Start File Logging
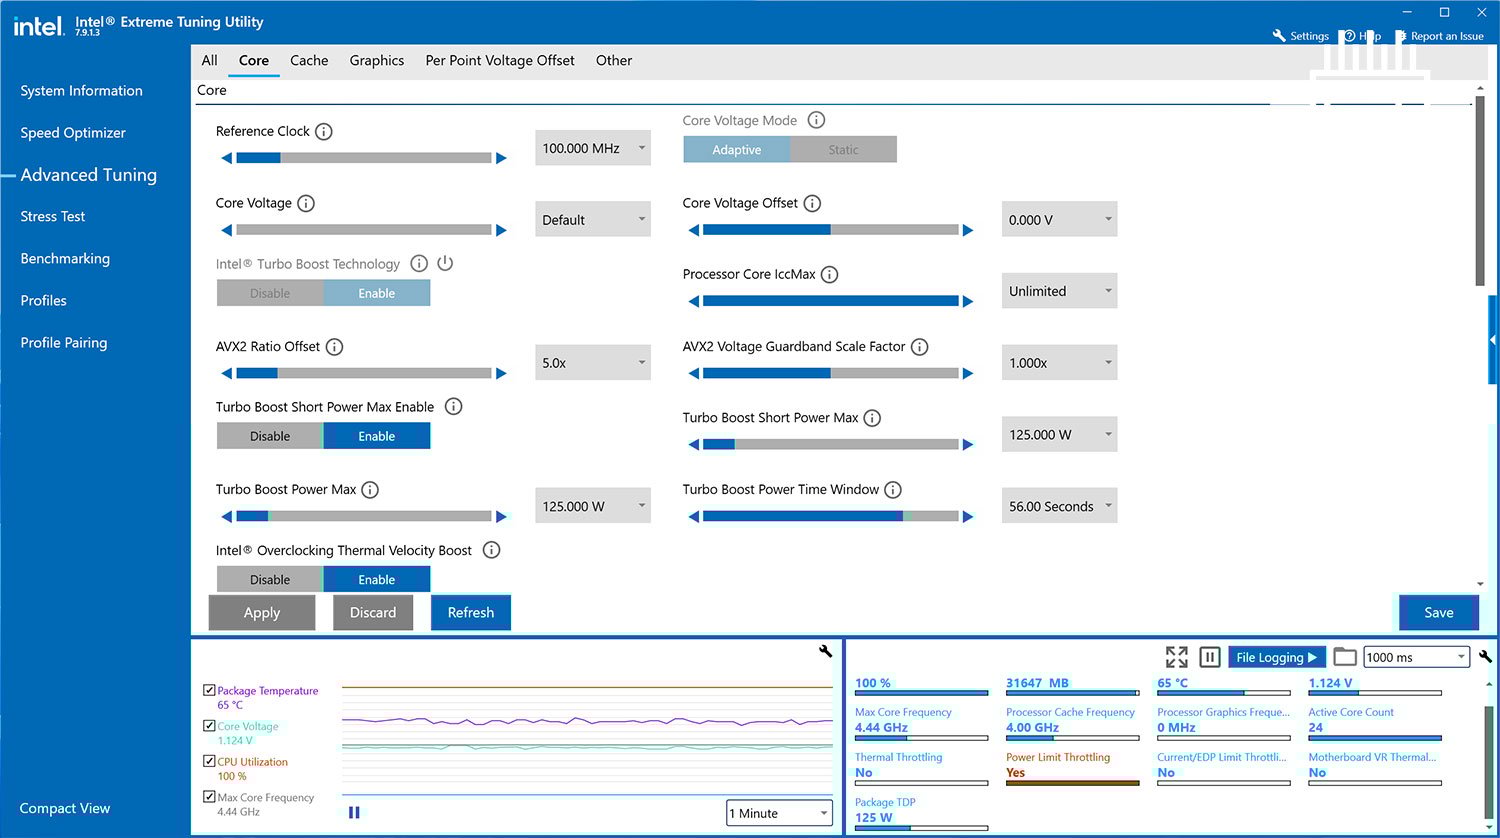This screenshot has height=838, width=1500. point(1276,657)
